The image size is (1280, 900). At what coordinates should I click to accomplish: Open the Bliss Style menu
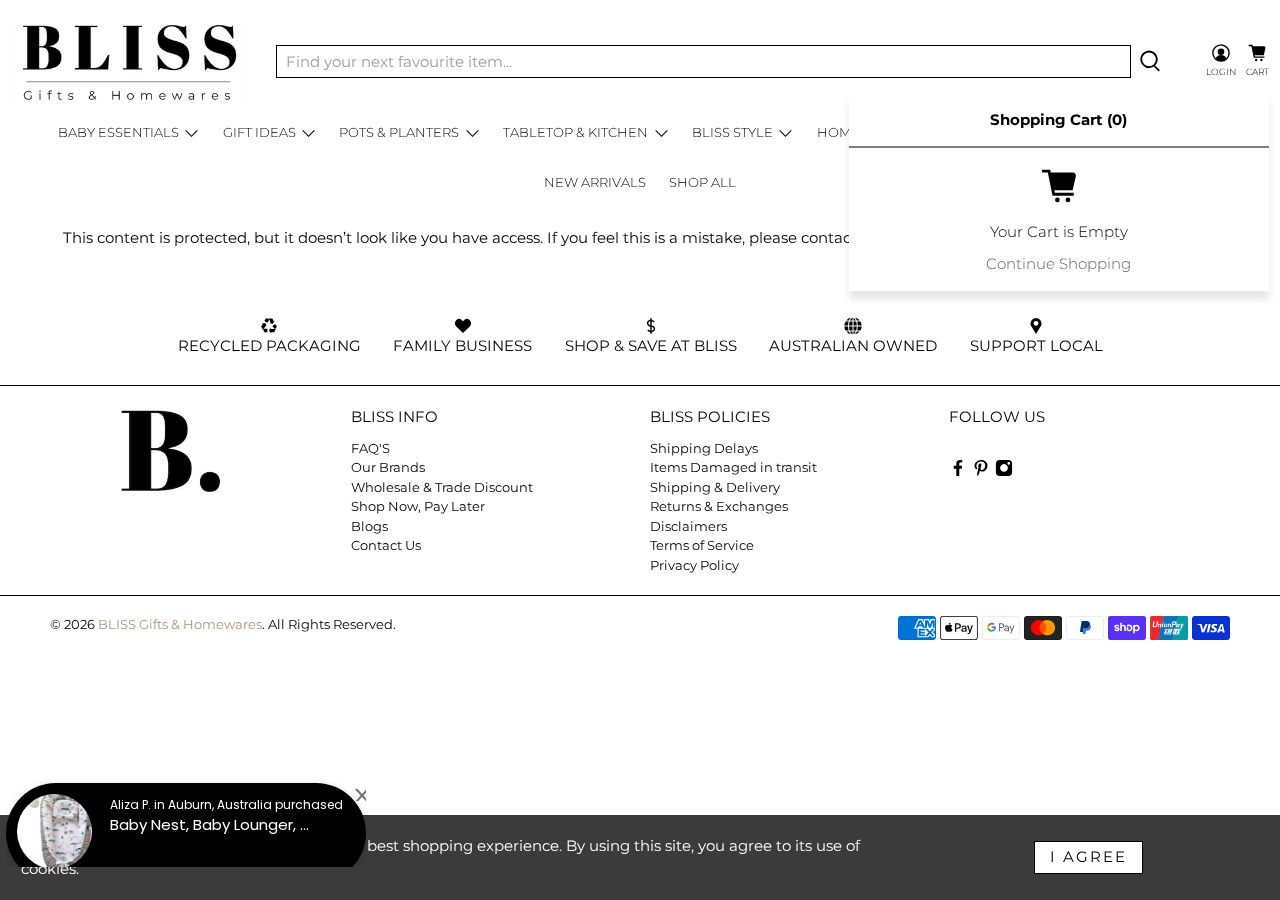pos(732,133)
